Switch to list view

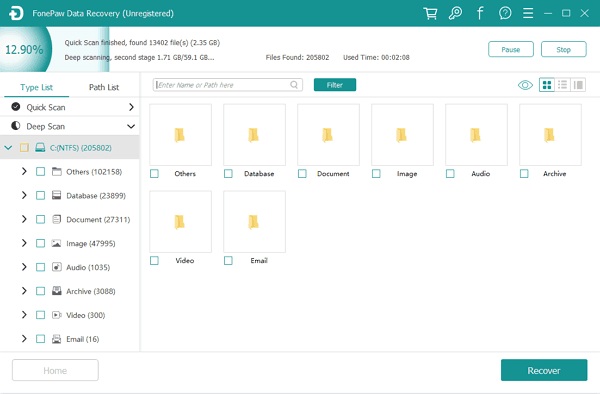point(562,85)
